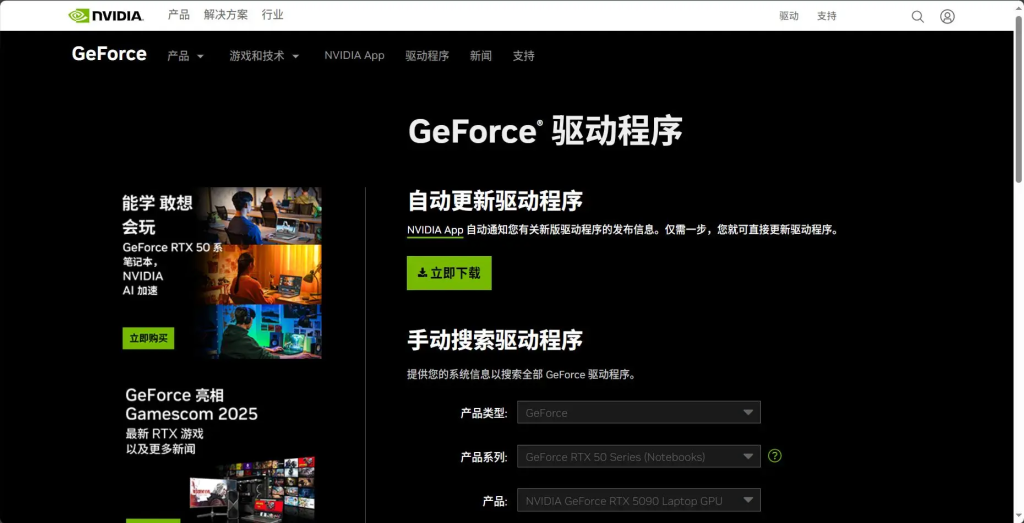Screen dimensions: 1024x523
Task: Click the Gamescom 2025 banner image
Action: point(252,492)
